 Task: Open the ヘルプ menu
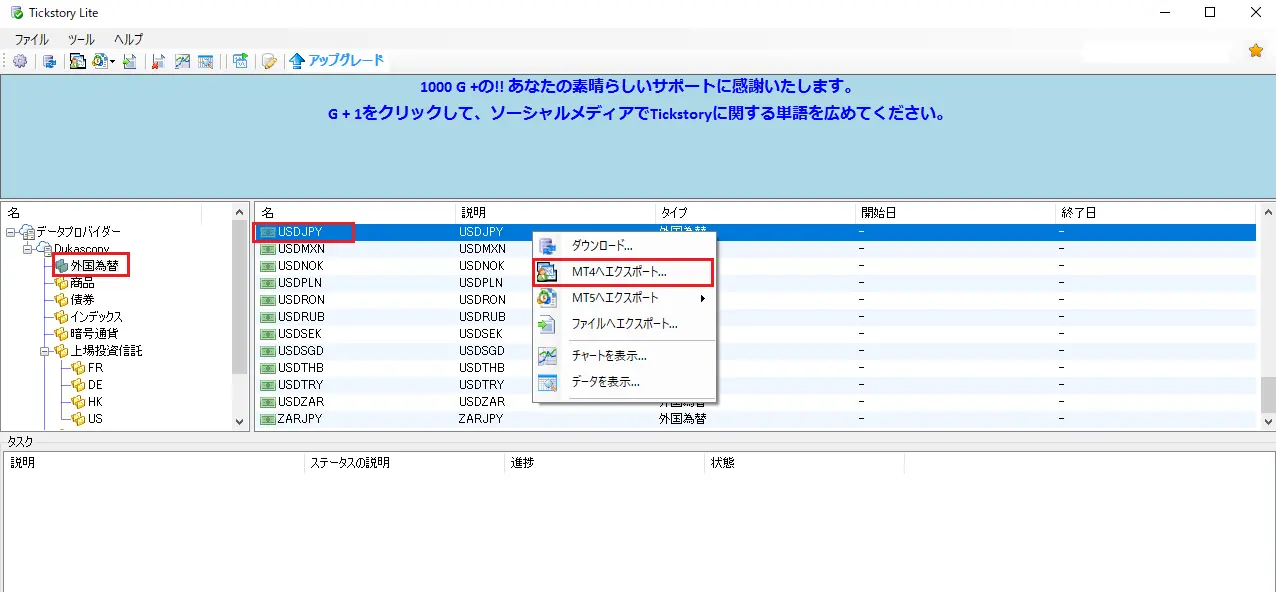point(128,39)
